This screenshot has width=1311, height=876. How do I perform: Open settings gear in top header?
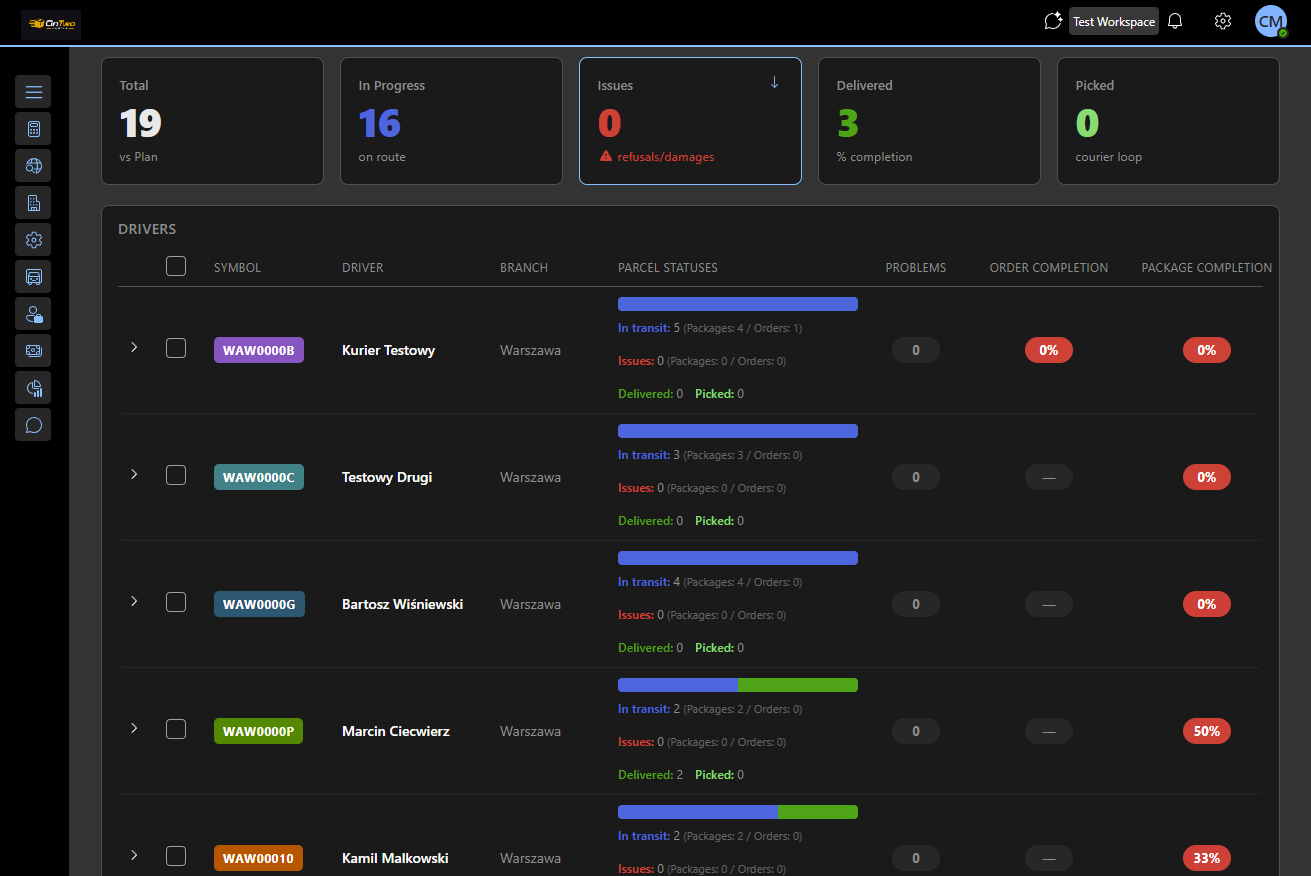pos(1223,21)
